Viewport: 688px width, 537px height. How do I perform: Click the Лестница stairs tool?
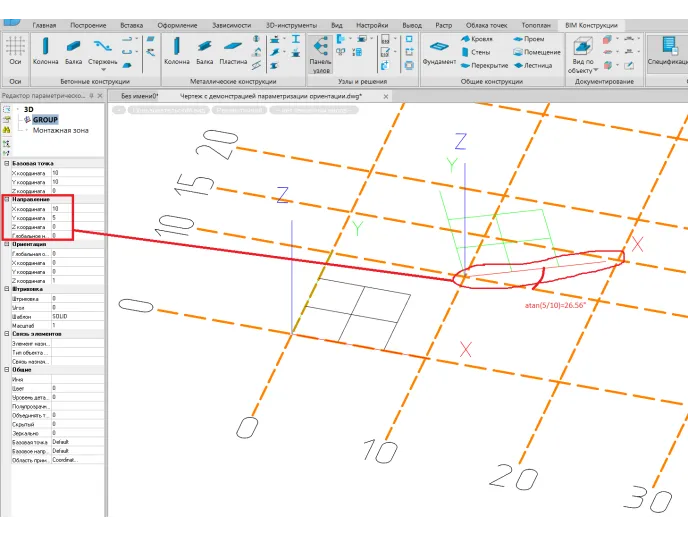(533, 65)
